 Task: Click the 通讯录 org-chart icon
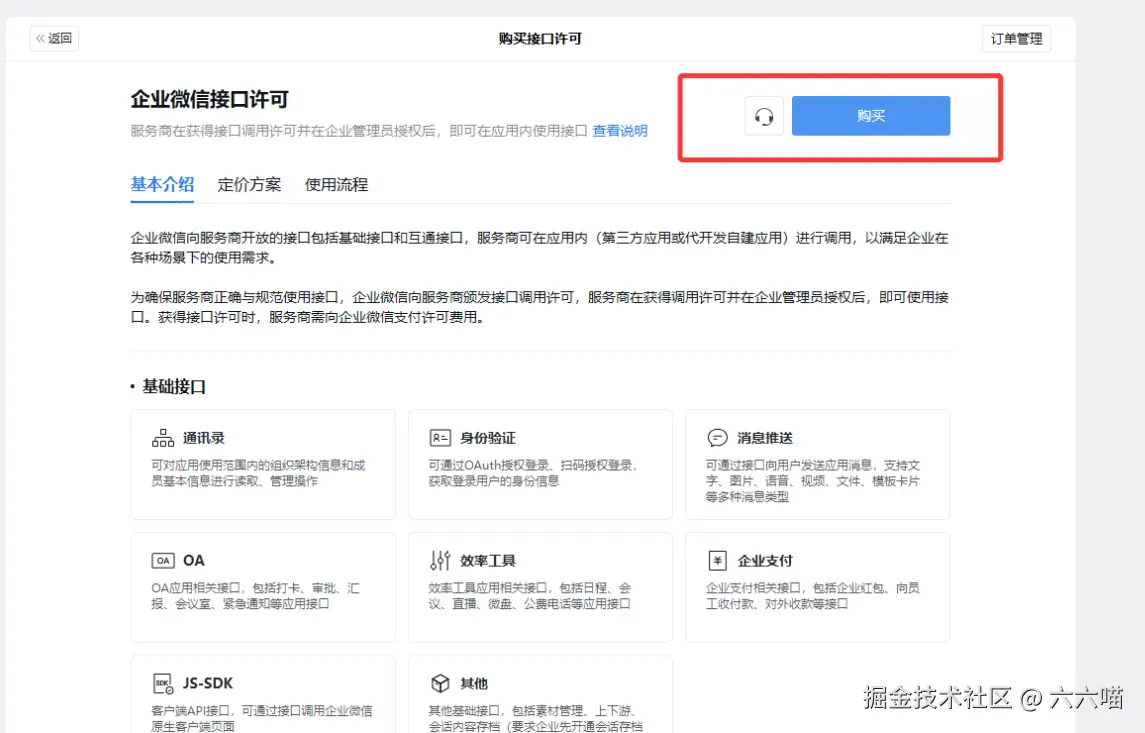[x=163, y=438]
